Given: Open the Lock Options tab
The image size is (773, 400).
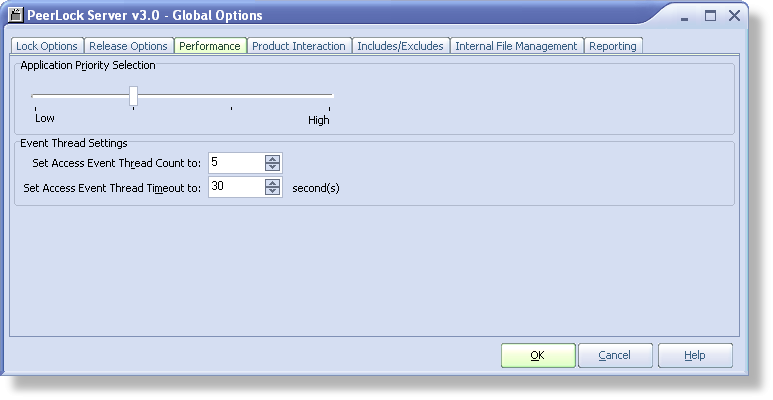Looking at the screenshot, I should click(x=47, y=46).
